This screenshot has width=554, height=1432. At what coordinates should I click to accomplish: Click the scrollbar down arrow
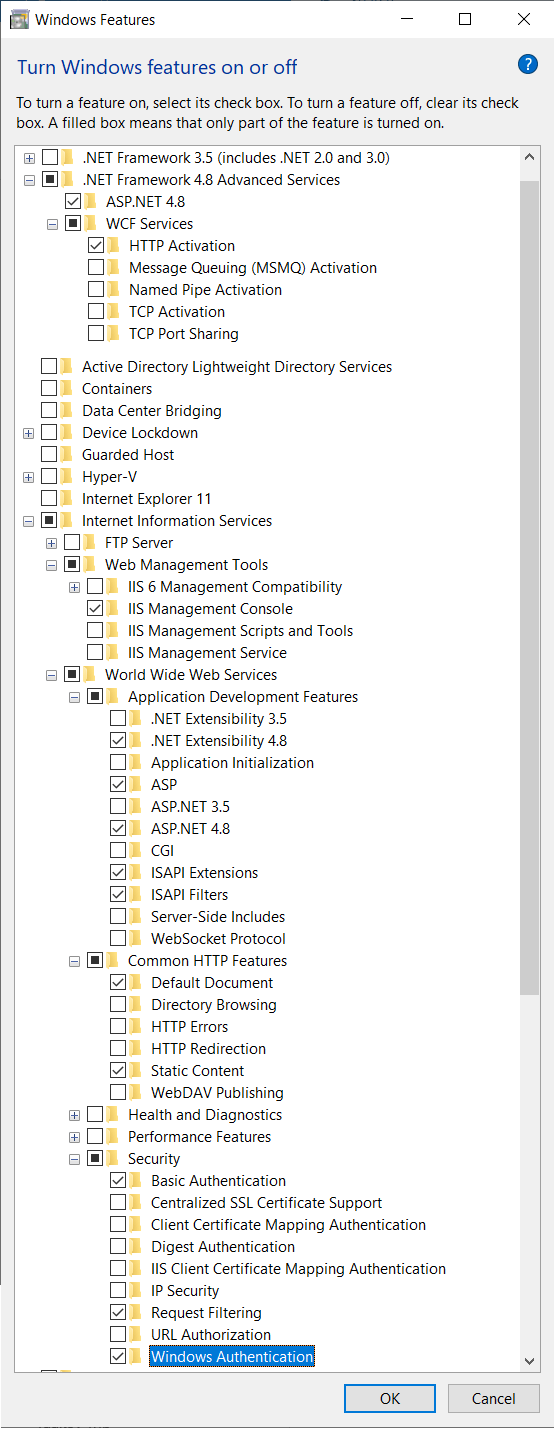click(529, 1360)
